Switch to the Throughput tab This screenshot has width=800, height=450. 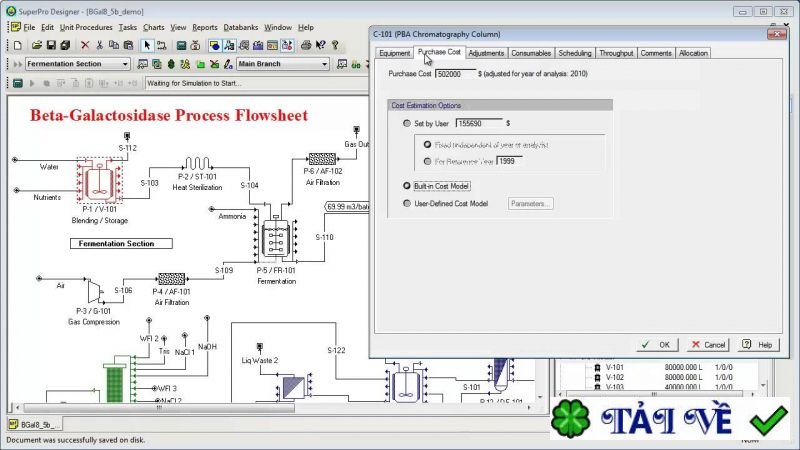pos(616,53)
